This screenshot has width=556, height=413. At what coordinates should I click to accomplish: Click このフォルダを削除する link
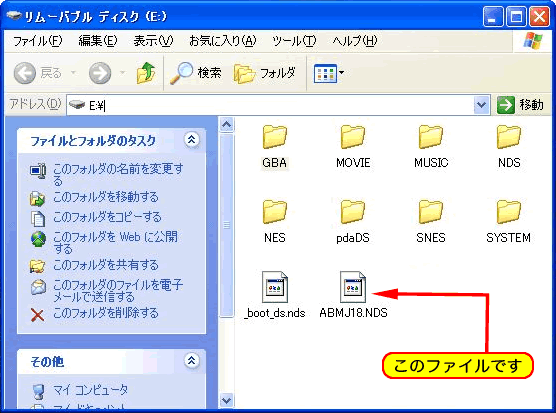105,313
